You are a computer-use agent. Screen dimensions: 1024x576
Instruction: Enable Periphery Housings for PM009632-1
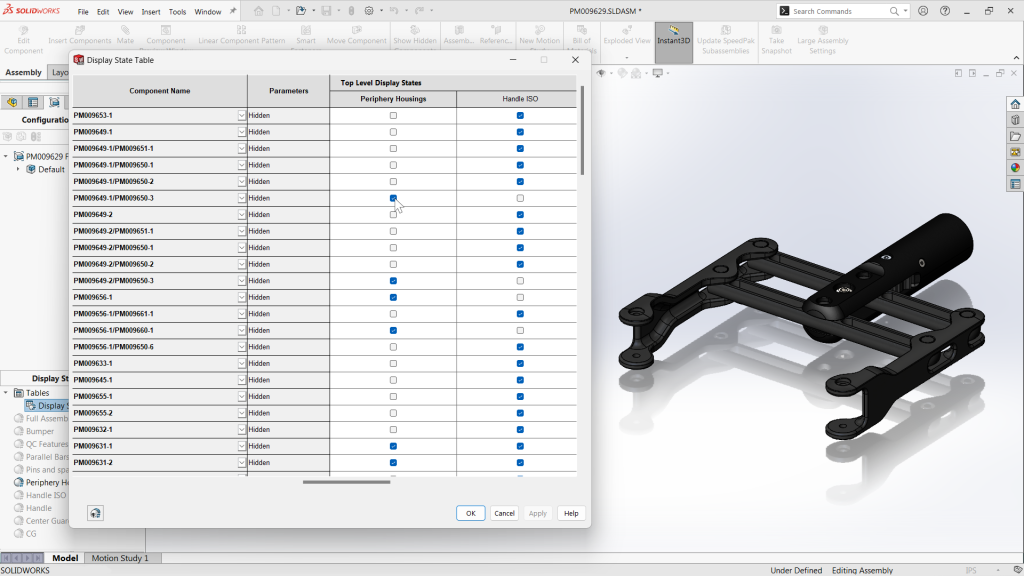(392, 429)
